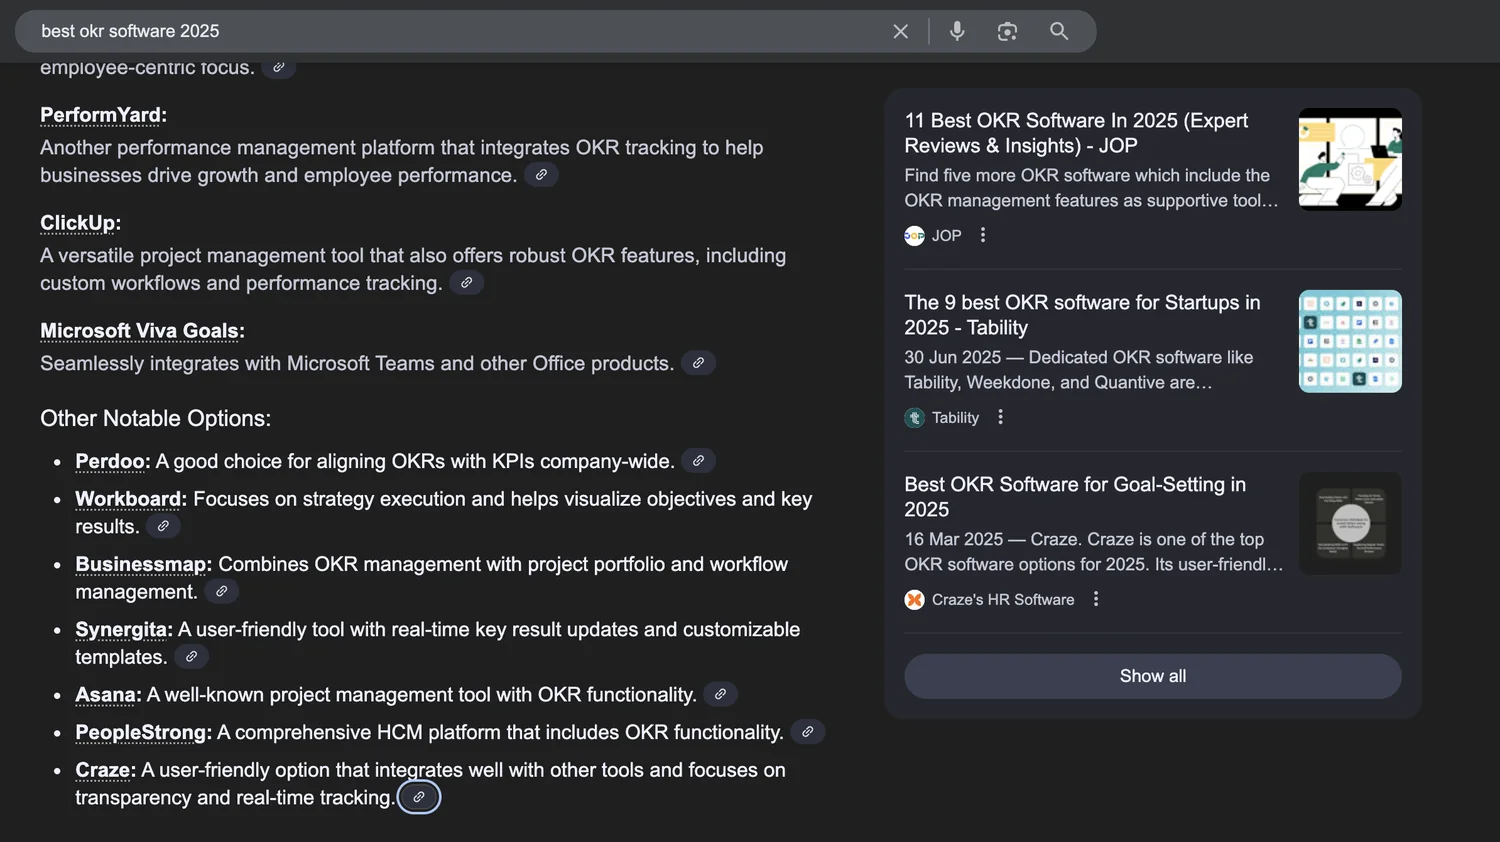This screenshot has height=842, width=1500.
Task: Open the Microsoft Viva Goals link
Action: [x=139, y=331]
